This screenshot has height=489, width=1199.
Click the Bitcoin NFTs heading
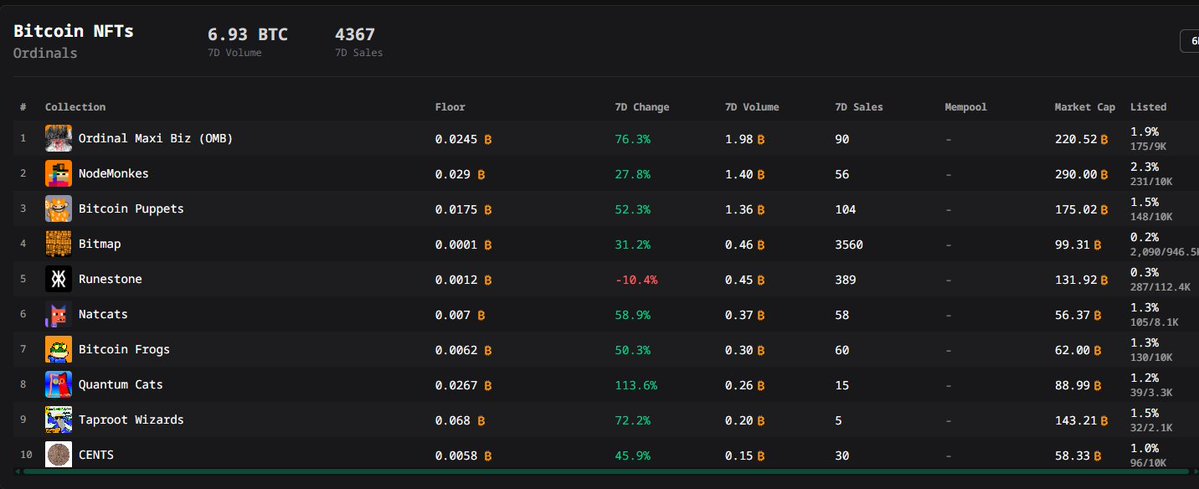[x=73, y=31]
